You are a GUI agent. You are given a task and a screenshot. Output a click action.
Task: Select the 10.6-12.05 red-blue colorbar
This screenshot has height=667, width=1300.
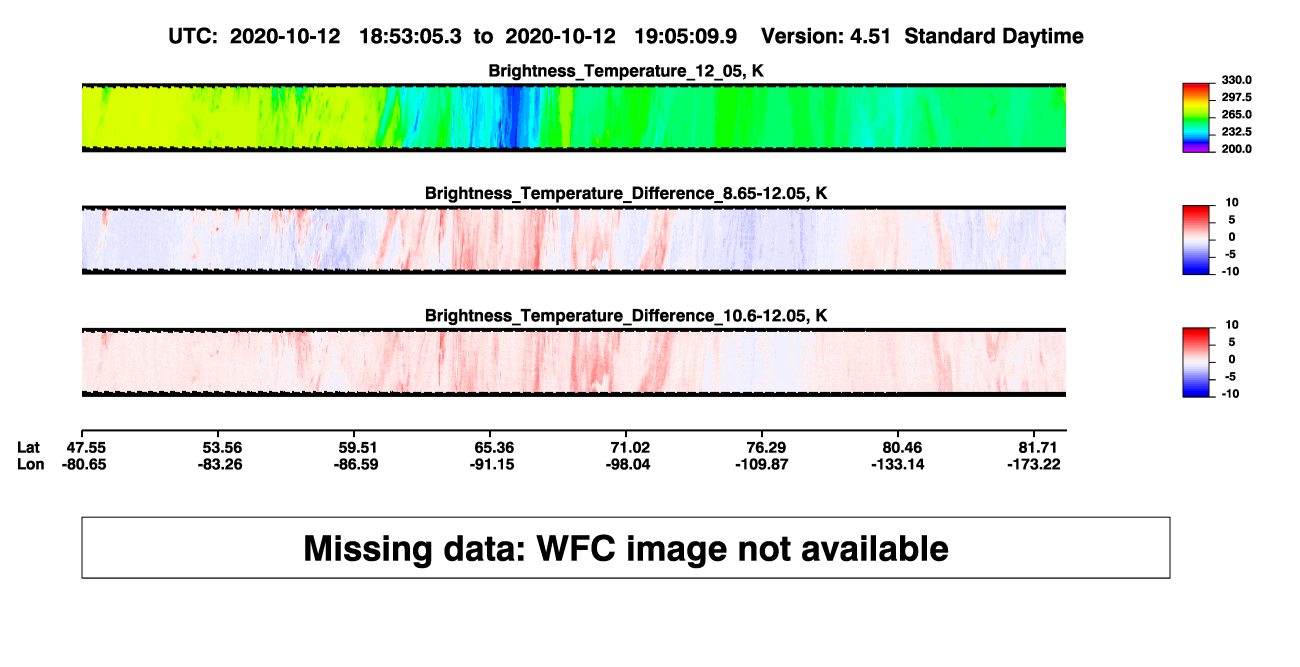pos(1196,362)
